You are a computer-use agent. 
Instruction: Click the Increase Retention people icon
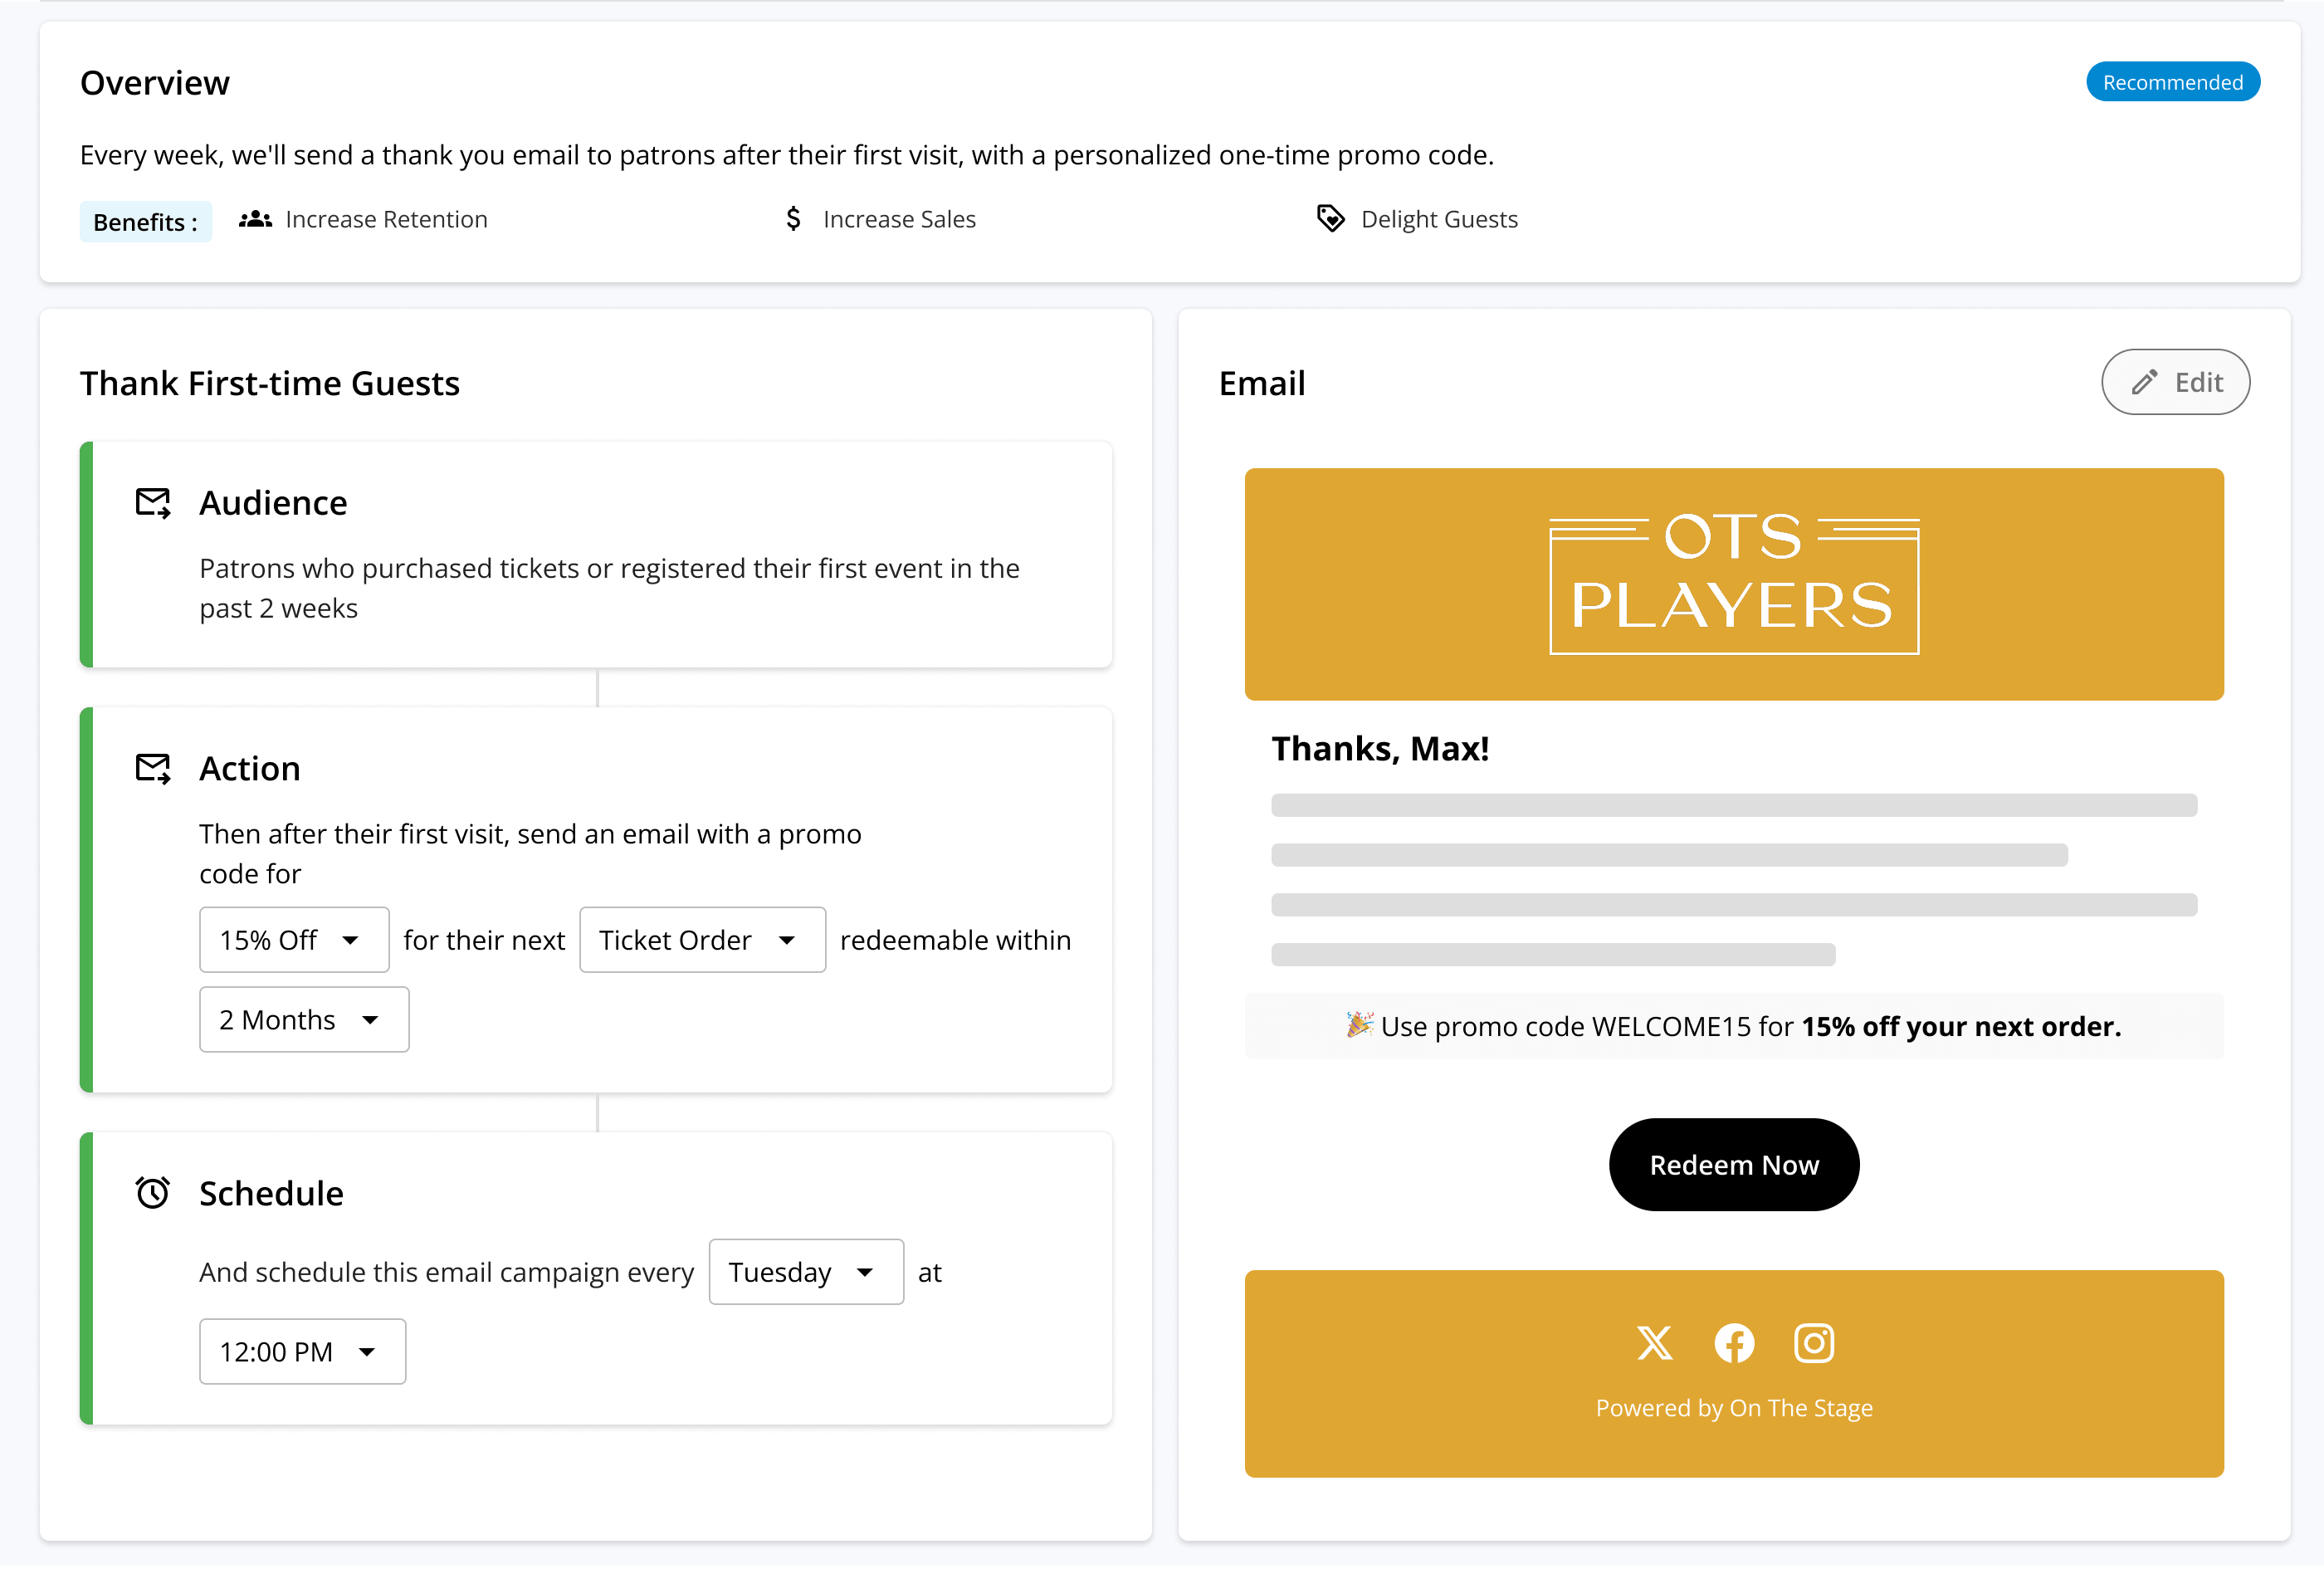click(x=255, y=219)
